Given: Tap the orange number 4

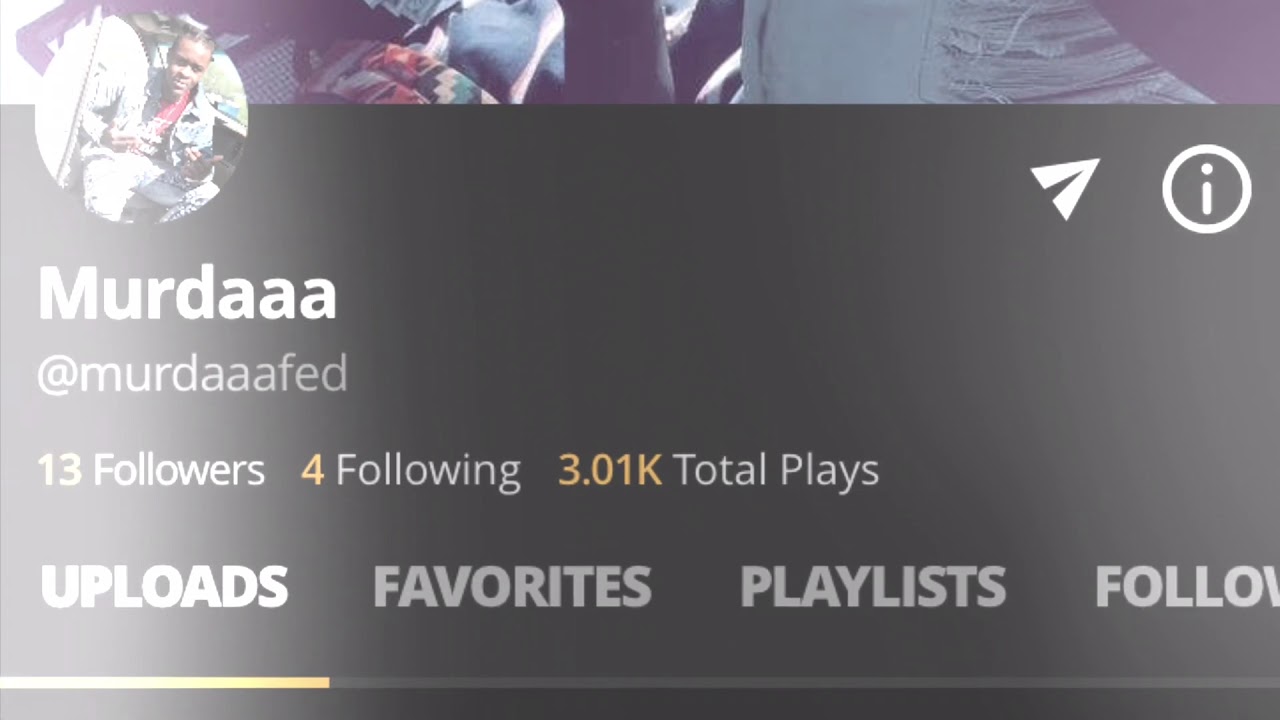Looking at the screenshot, I should point(312,470).
